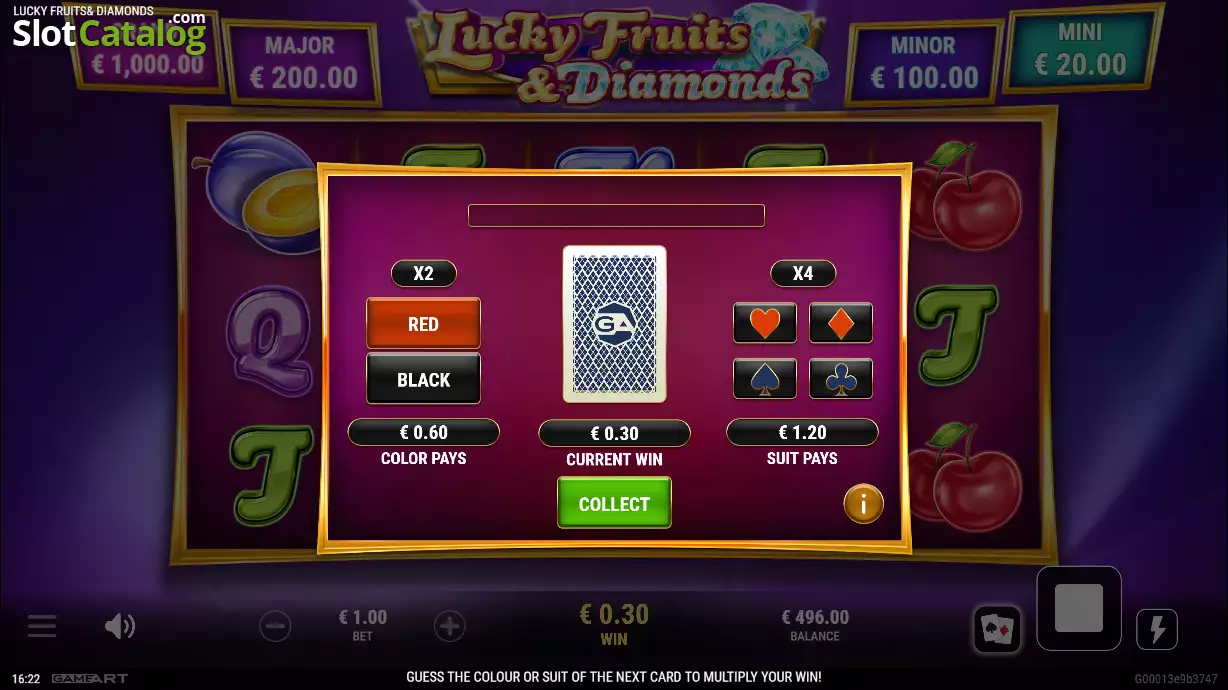Screen dimensions: 1228x690
Task: Click the MAJOR jackpot panel
Action: [300, 62]
